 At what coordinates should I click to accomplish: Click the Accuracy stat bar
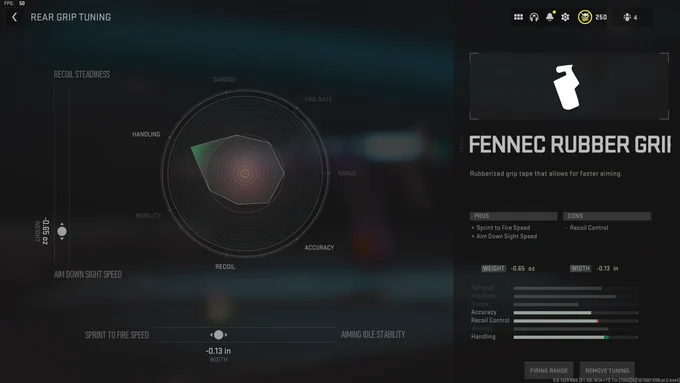click(x=575, y=313)
